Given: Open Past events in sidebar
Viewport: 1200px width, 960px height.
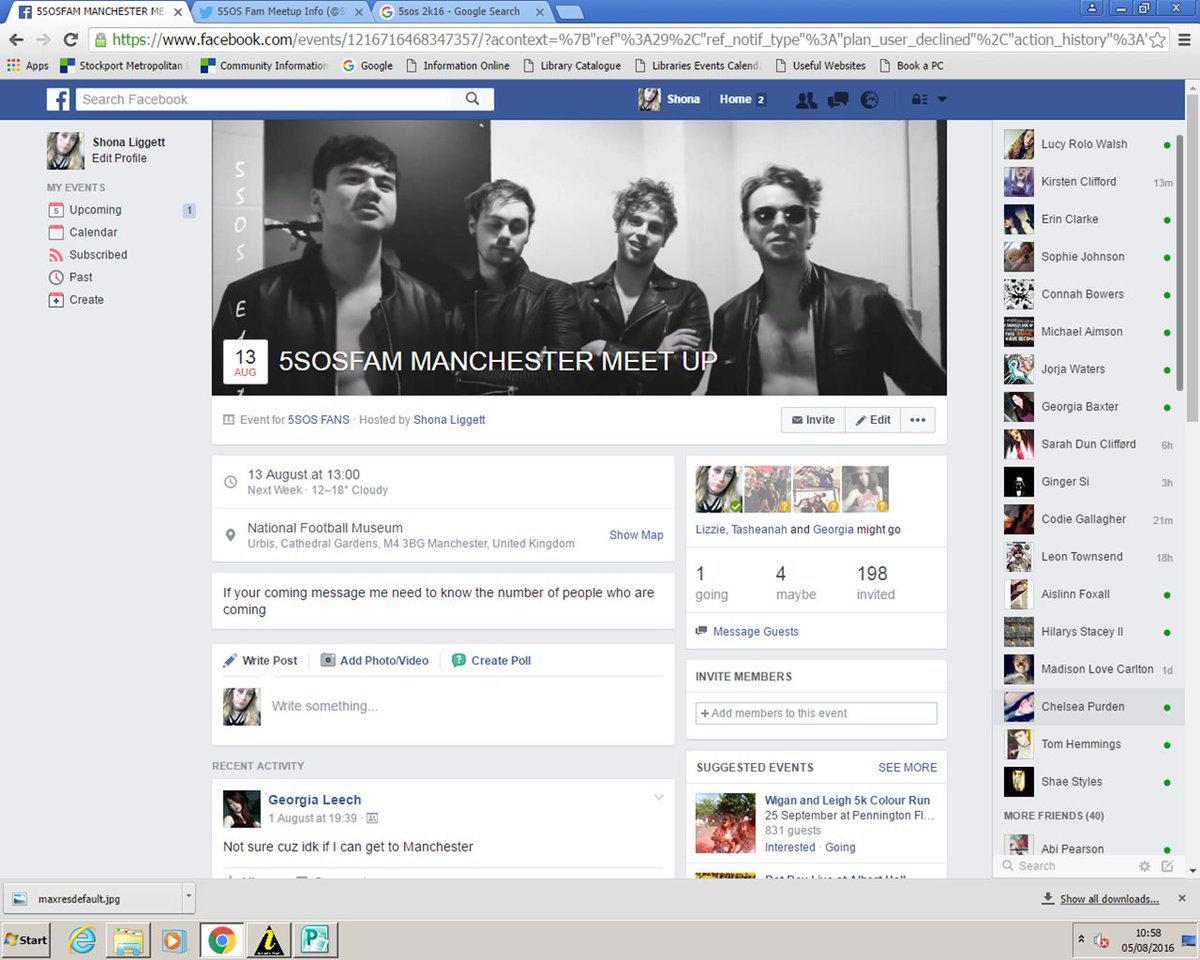Looking at the screenshot, I should coord(81,277).
